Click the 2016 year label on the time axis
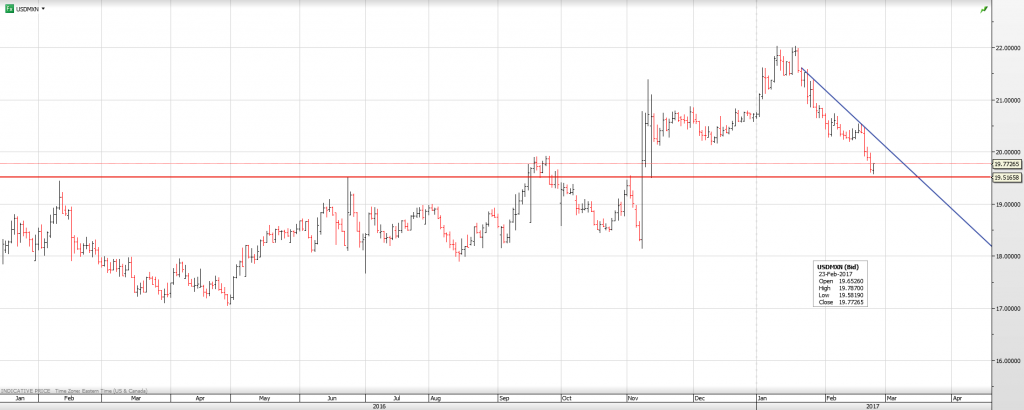Screen dimensions: 1024x410 coord(379,405)
